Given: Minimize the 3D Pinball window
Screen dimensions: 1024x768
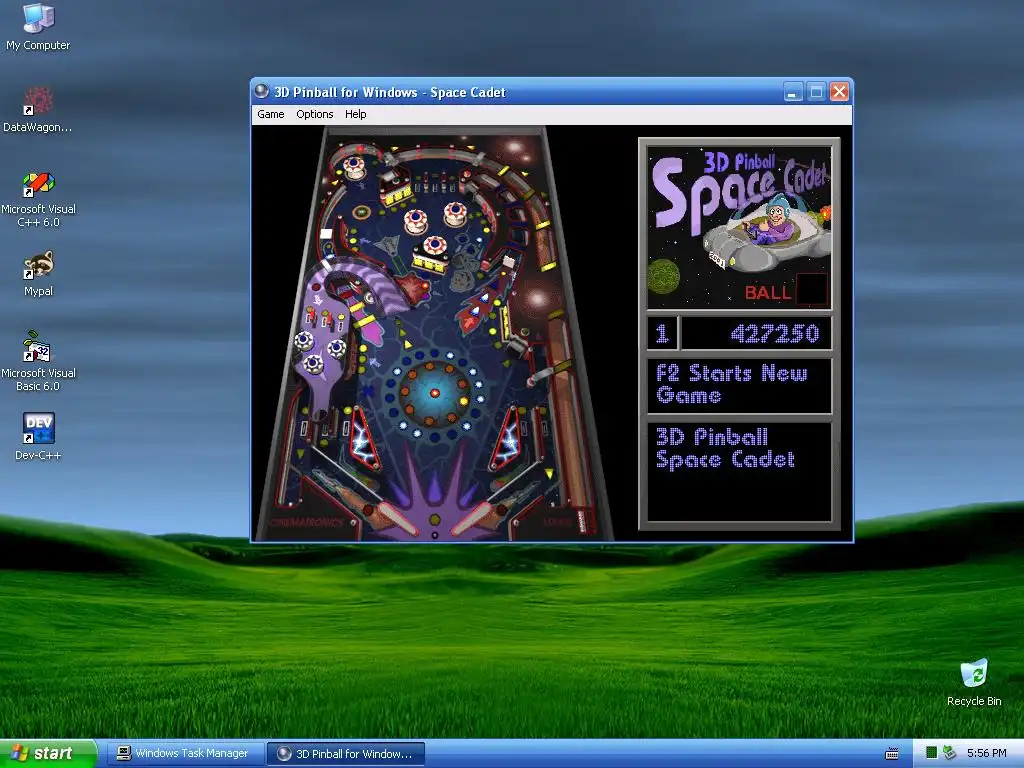Looking at the screenshot, I should point(793,92).
